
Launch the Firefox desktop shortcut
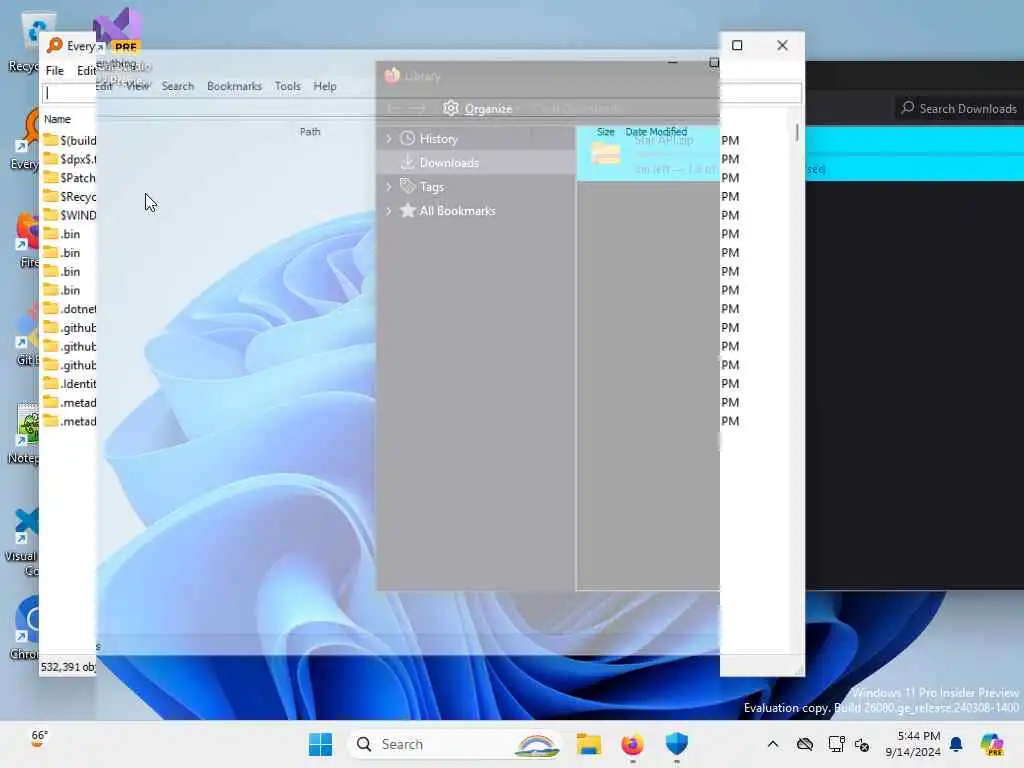(x=26, y=238)
